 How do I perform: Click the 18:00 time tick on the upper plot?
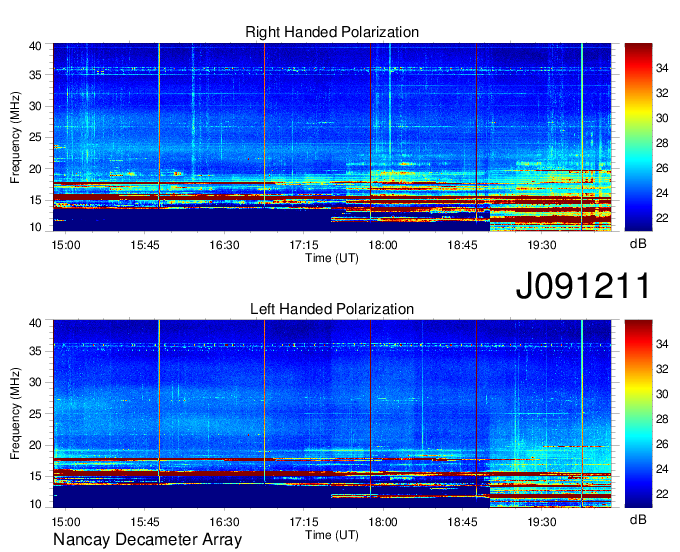pyautogui.click(x=383, y=245)
